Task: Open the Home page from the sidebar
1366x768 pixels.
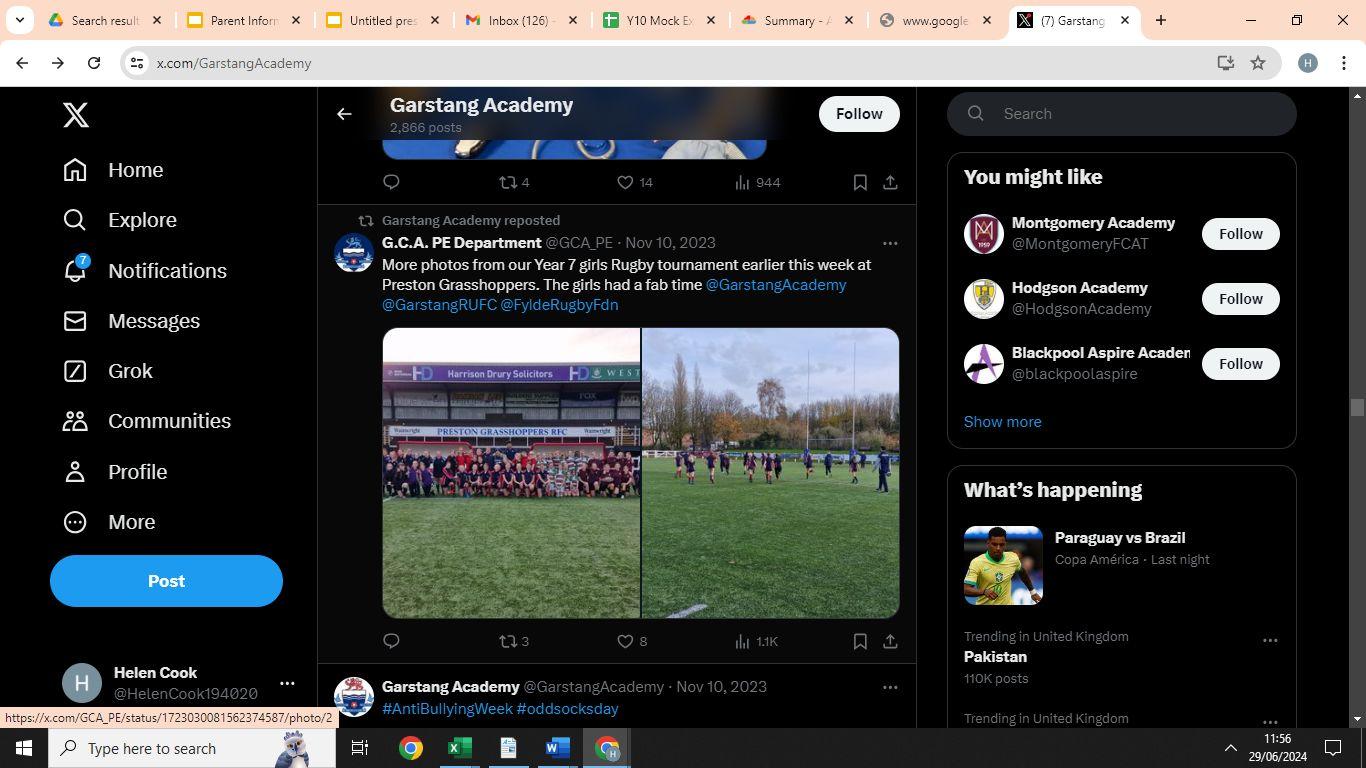Action: point(113,170)
